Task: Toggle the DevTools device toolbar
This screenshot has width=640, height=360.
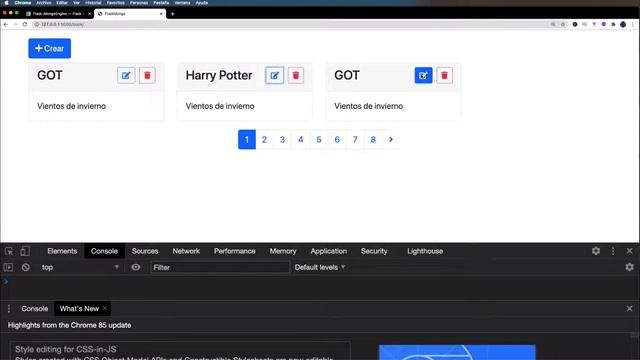Action: point(25,251)
